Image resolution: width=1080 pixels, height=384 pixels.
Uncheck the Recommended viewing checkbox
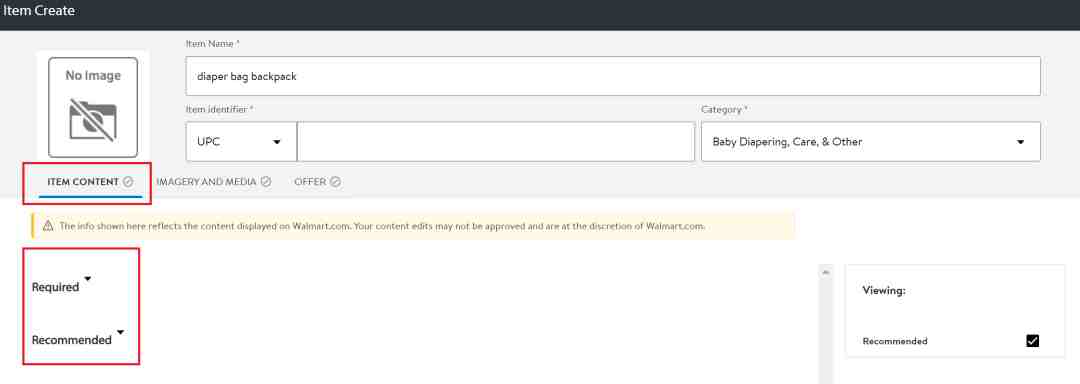pos(1032,341)
